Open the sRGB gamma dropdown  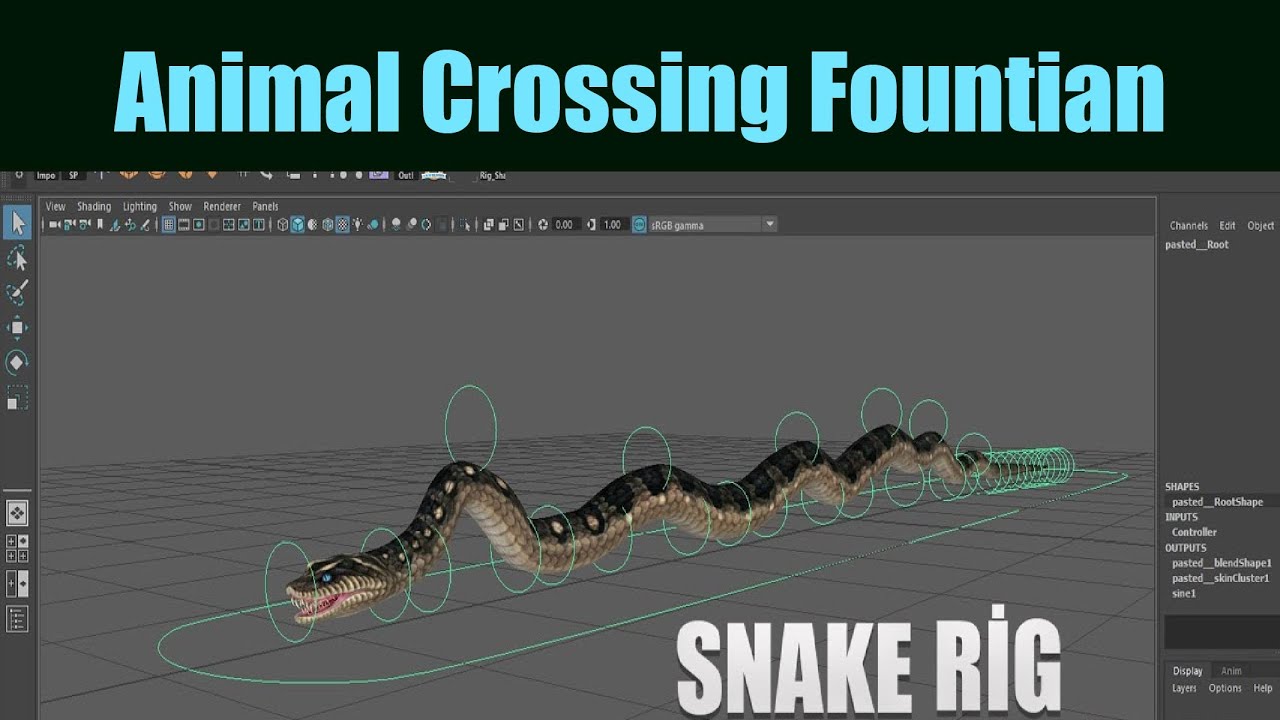[712, 225]
